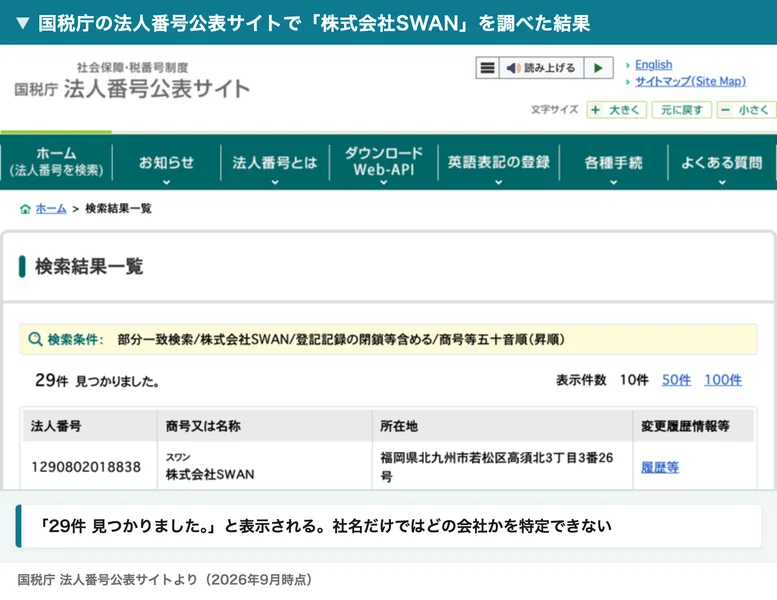Open サイトマップ(Site Map) link
Screen dimensions: 777x600
(x=690, y=81)
